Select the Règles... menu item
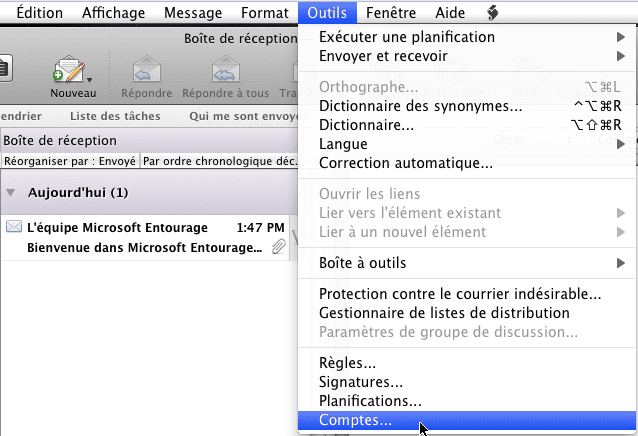Screen dimensions: 638x436 coord(467,363)
